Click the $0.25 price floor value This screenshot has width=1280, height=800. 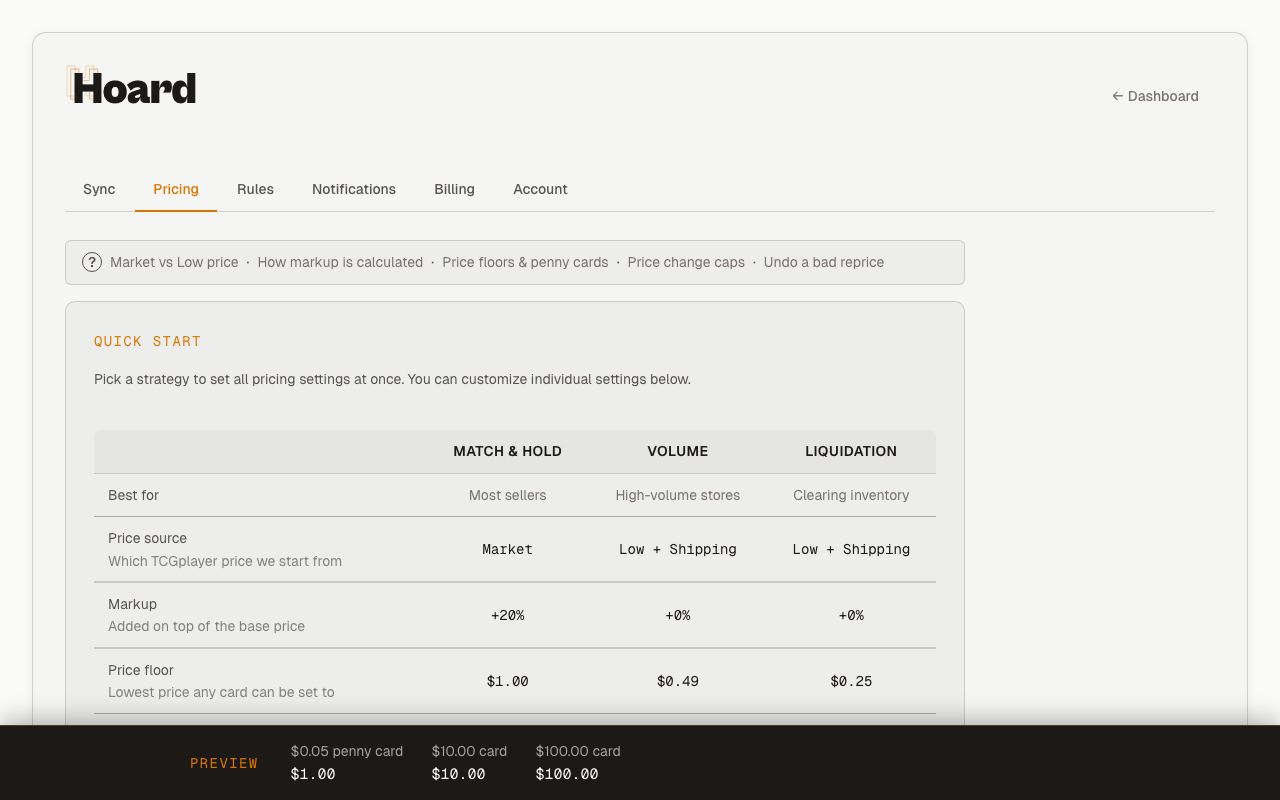pos(851,681)
